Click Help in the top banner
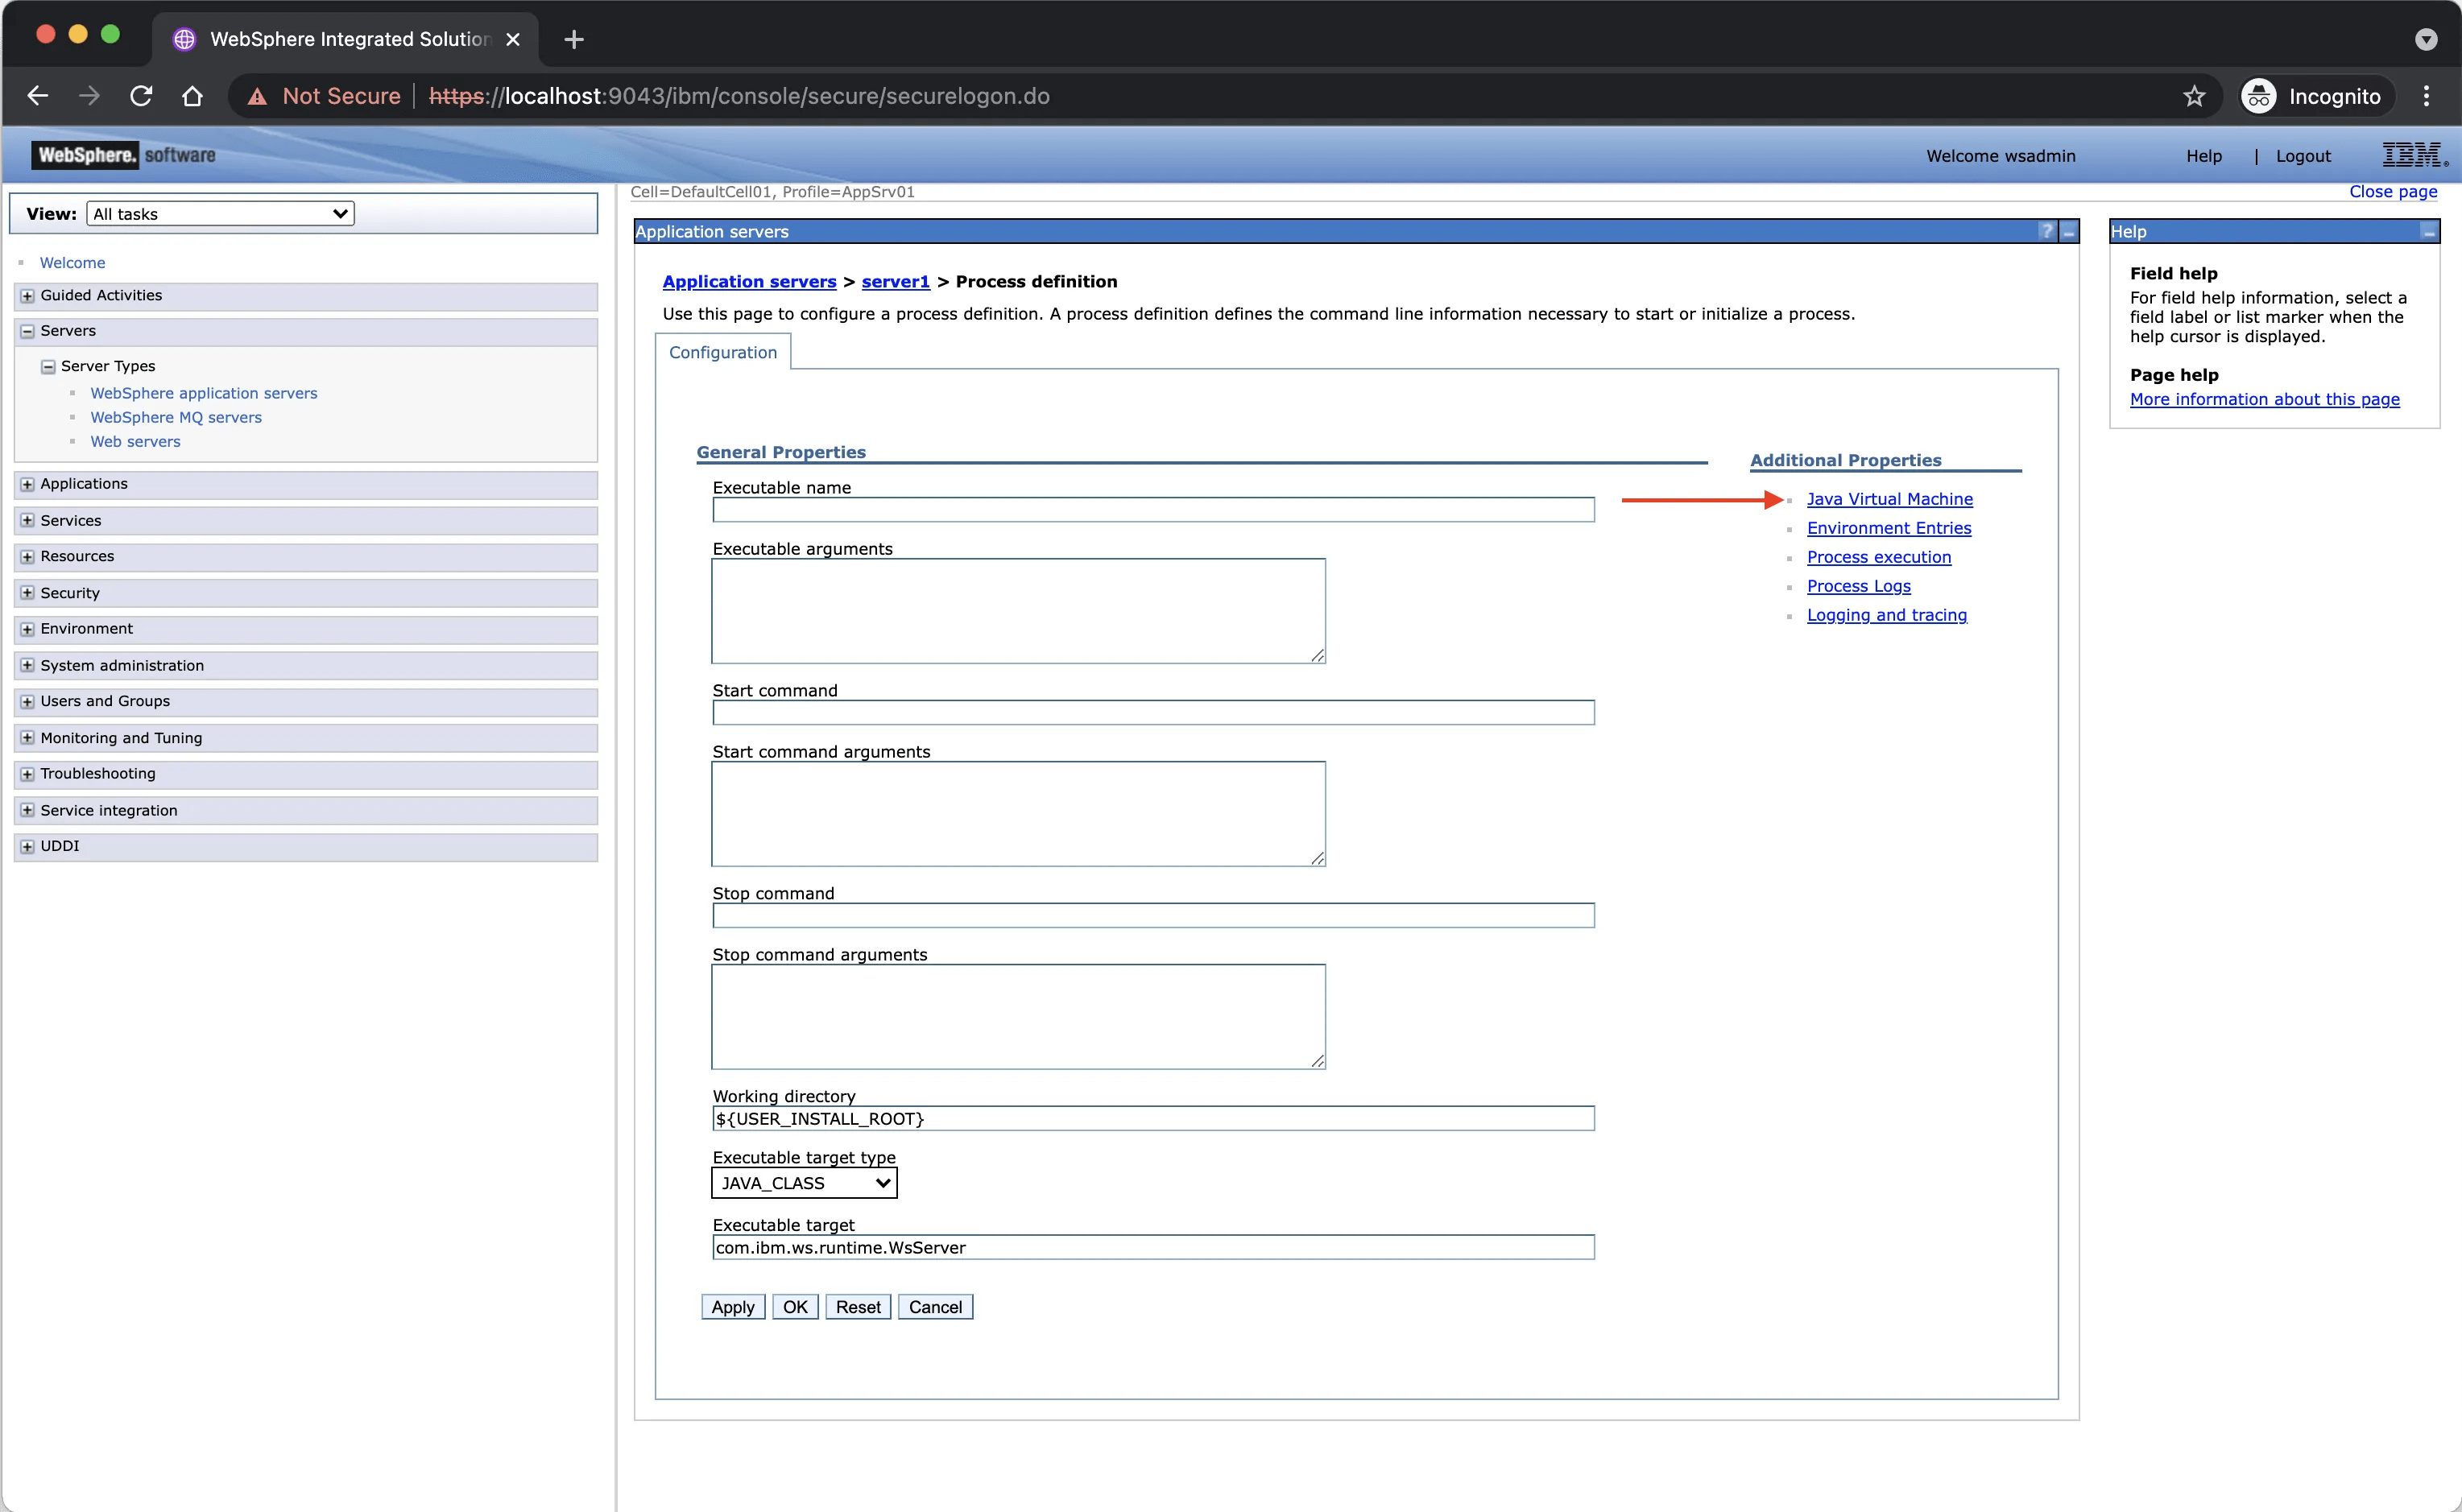 click(x=2203, y=156)
